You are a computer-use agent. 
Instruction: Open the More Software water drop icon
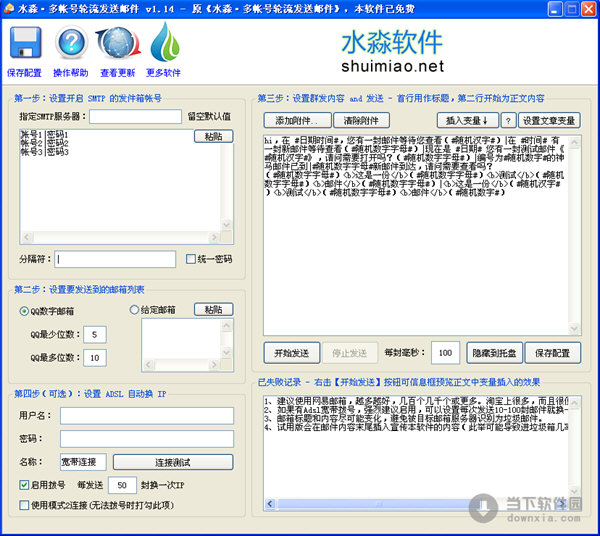pos(164,44)
